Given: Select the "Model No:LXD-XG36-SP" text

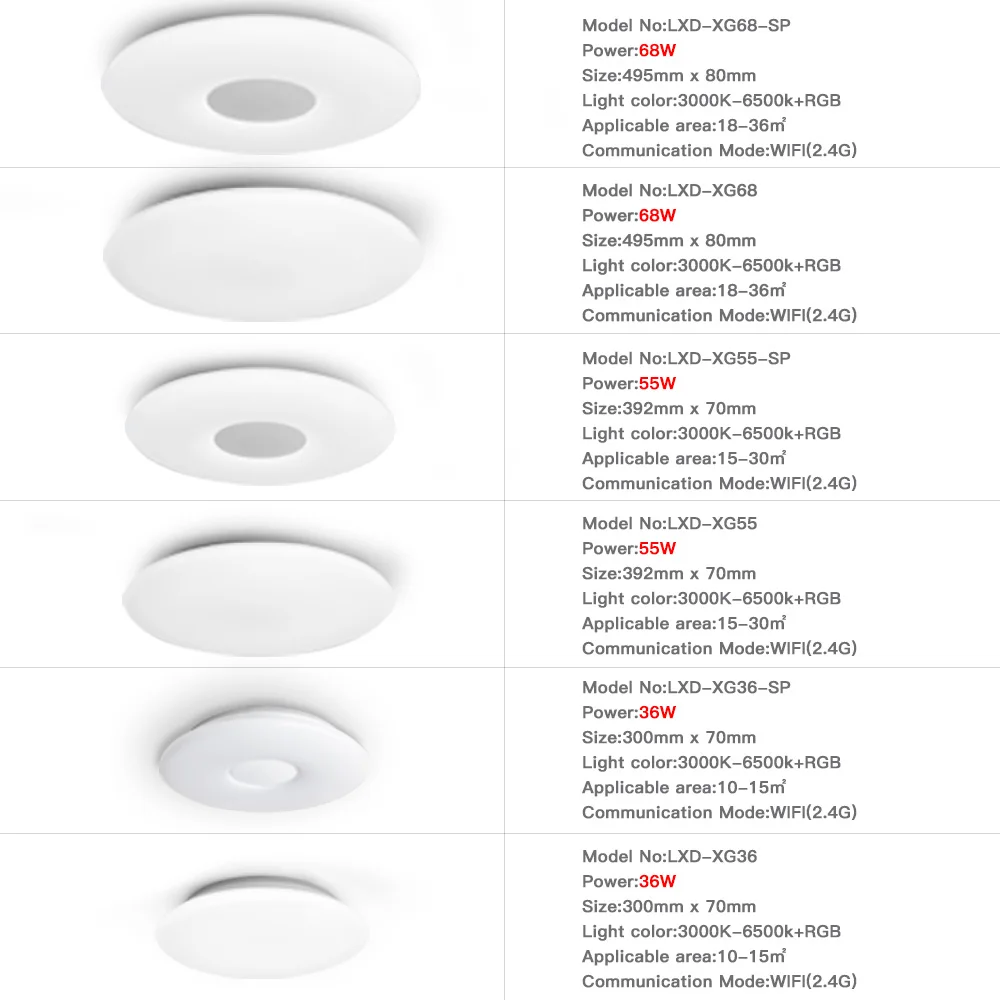Looking at the screenshot, I should coord(686,687).
